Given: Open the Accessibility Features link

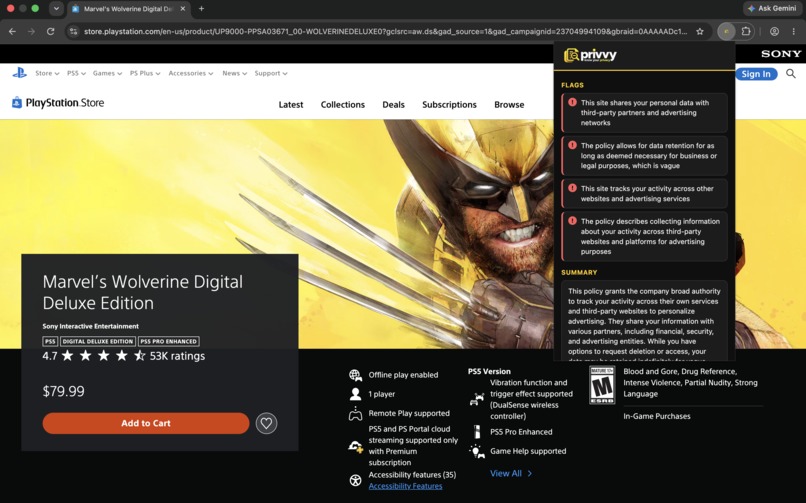Looking at the screenshot, I should coord(405,486).
